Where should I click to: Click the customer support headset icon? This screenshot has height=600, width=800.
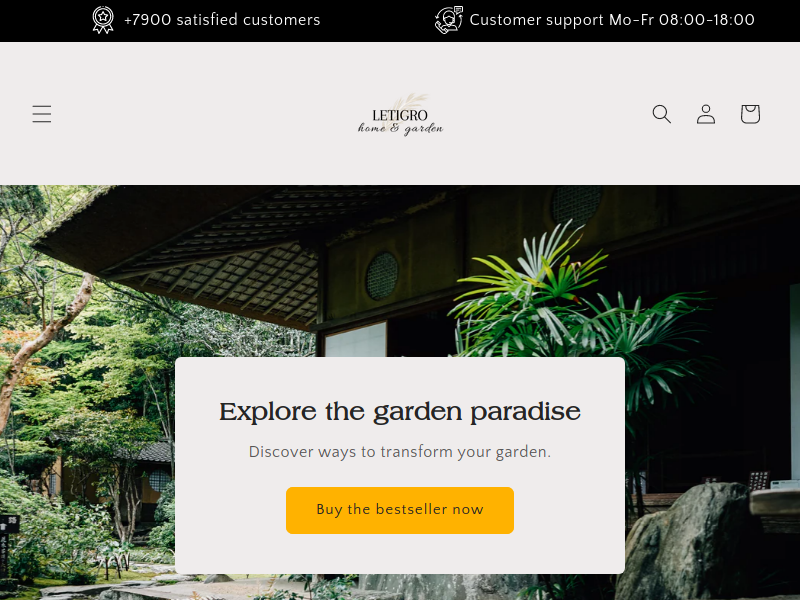tap(448, 20)
